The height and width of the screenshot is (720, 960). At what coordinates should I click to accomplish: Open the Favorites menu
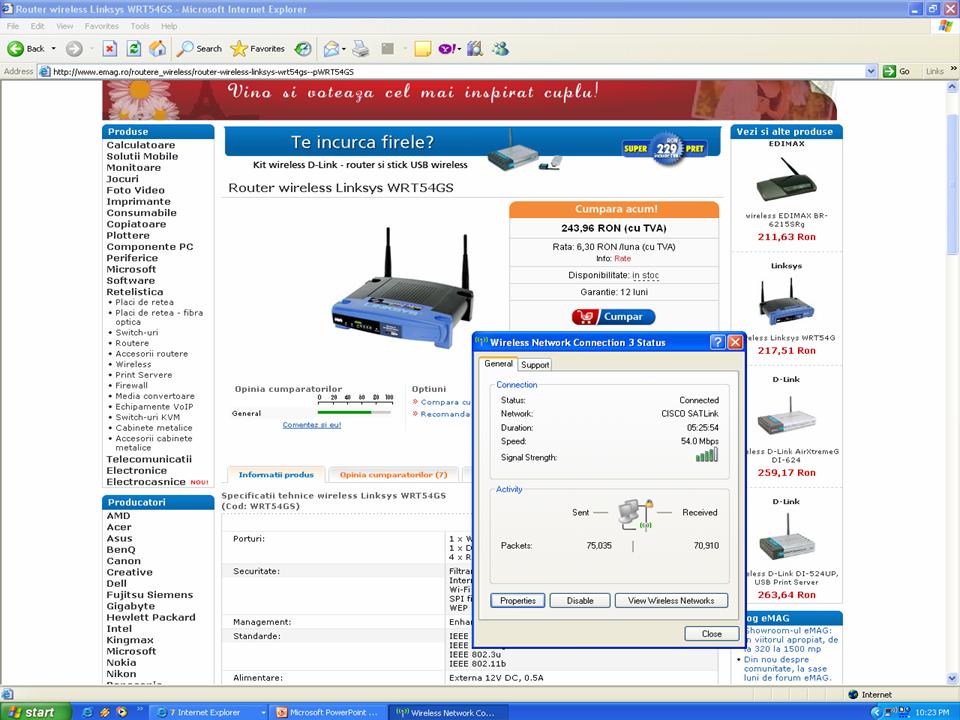102,26
